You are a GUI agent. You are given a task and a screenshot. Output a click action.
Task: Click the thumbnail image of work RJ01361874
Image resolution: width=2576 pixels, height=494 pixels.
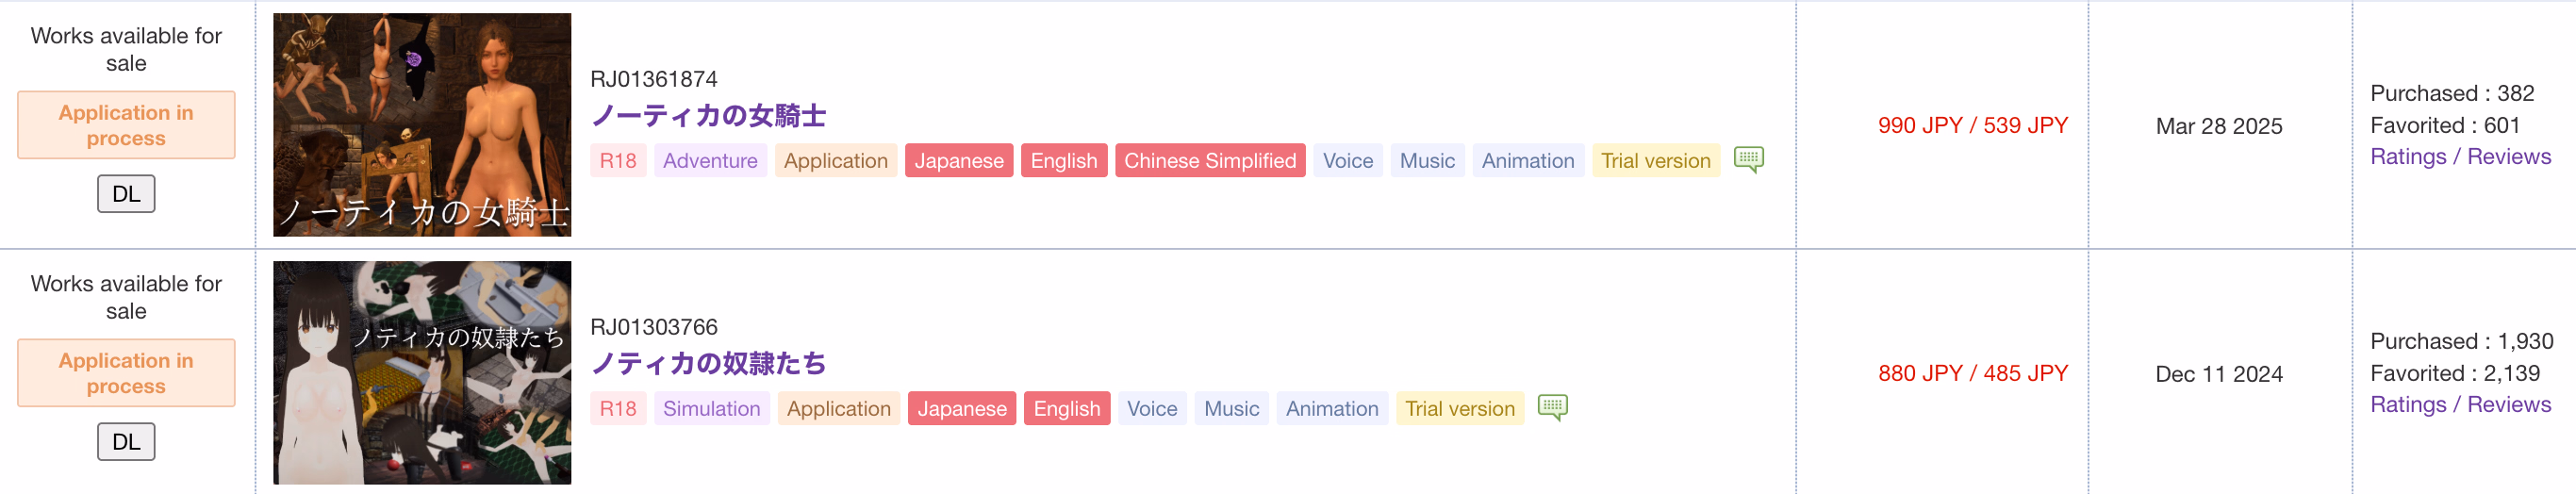422,125
